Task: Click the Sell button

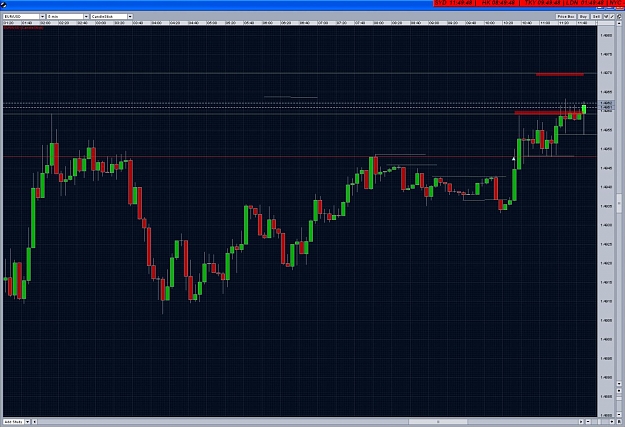Action: click(596, 16)
